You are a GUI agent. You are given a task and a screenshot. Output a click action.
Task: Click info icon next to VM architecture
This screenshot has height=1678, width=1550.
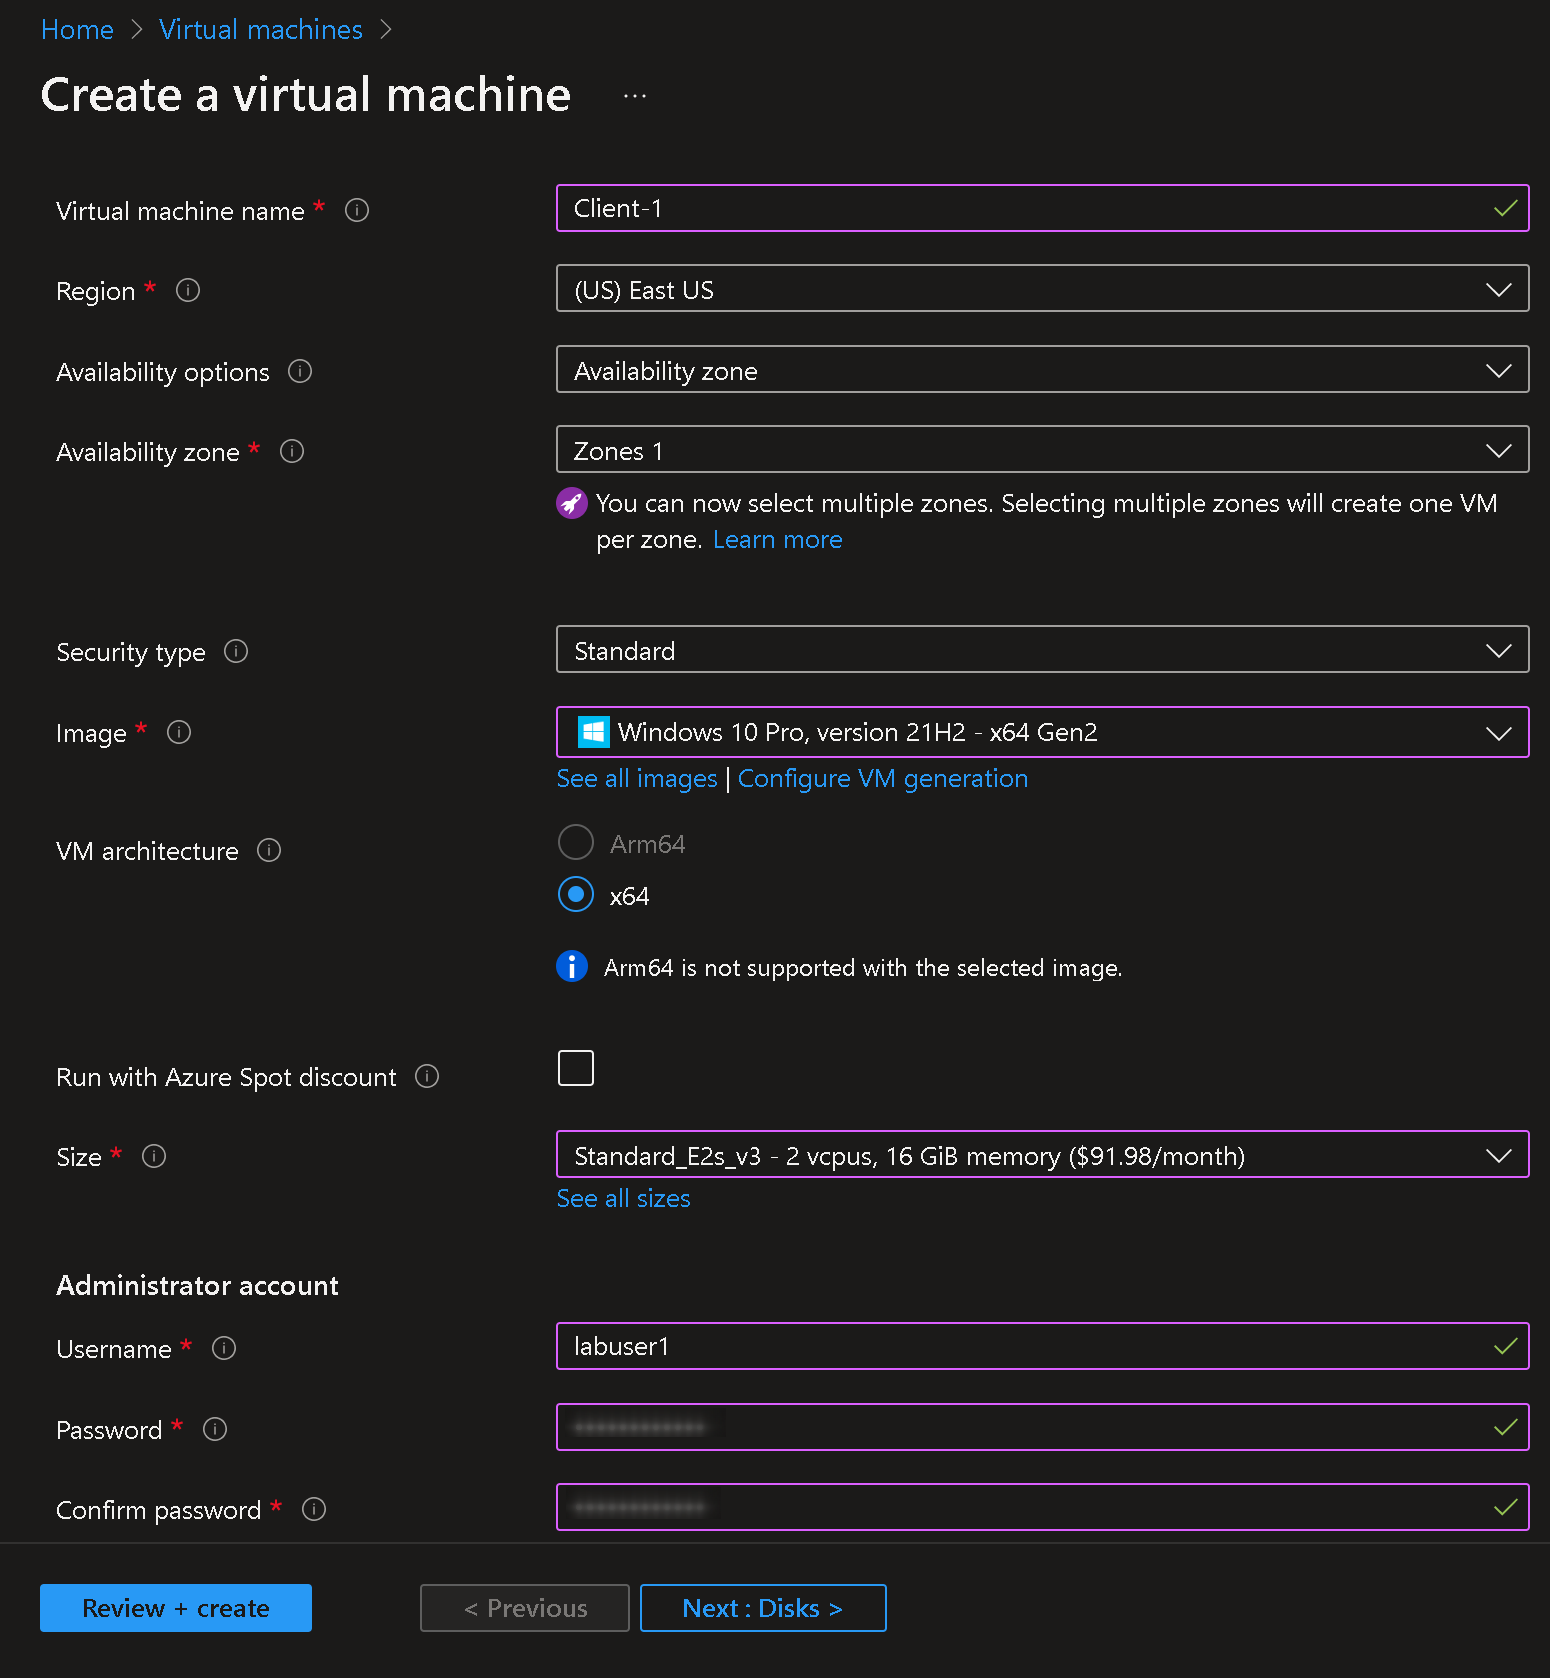tap(269, 850)
